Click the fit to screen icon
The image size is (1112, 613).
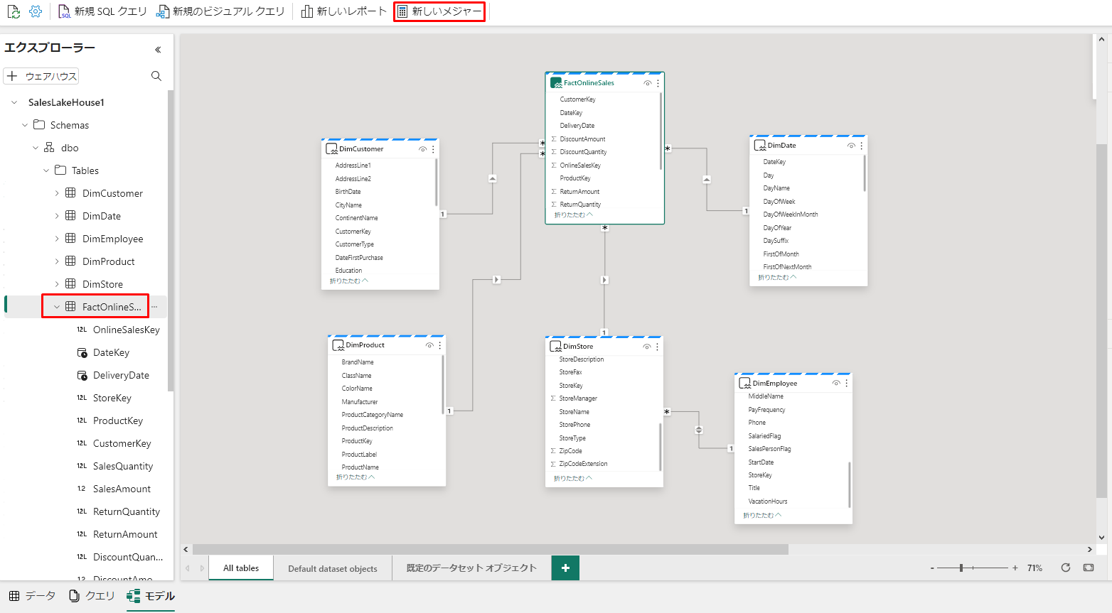click(x=1089, y=568)
